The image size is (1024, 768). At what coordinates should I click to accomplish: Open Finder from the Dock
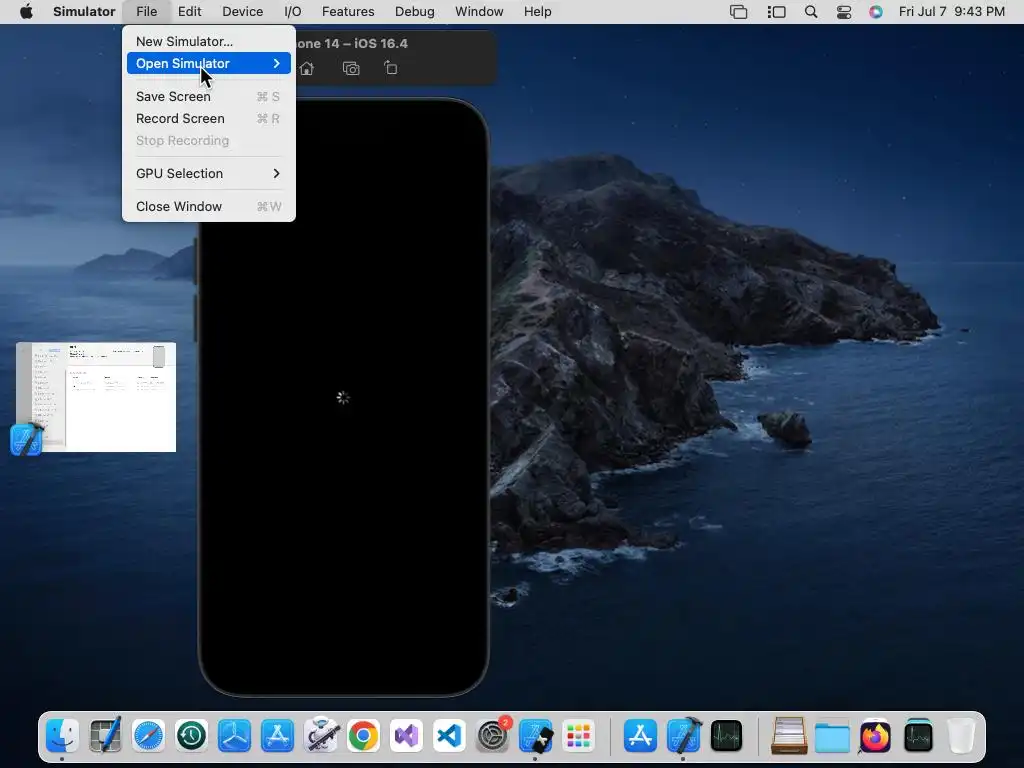point(63,736)
